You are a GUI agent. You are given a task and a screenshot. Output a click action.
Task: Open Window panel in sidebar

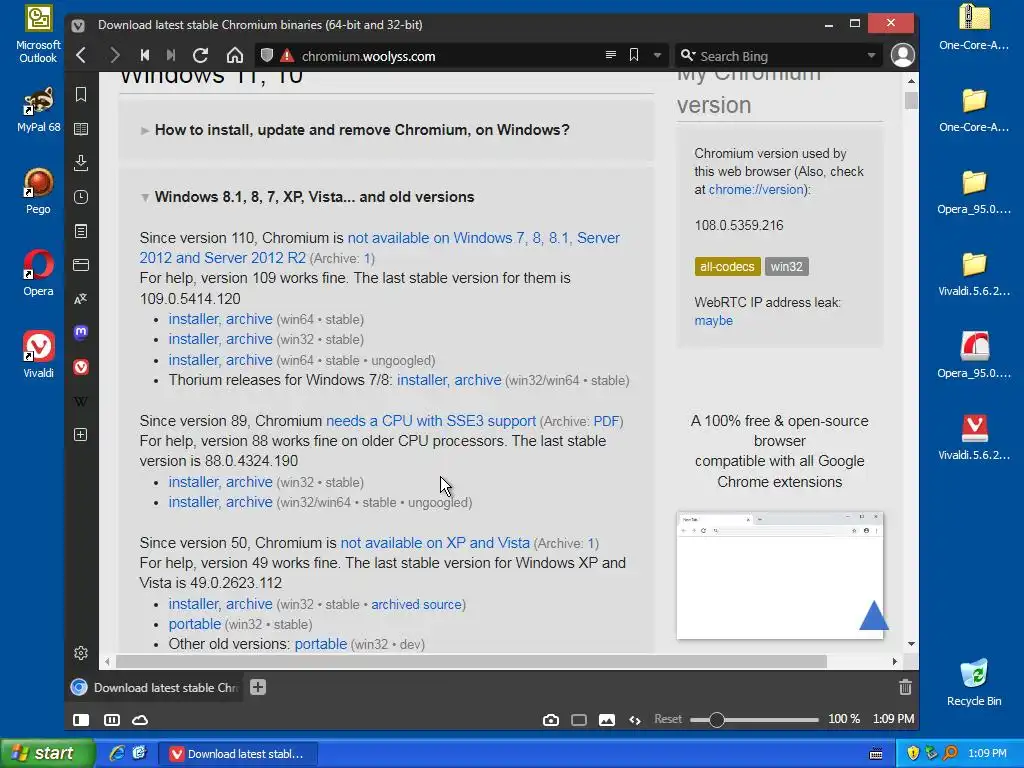(81, 264)
